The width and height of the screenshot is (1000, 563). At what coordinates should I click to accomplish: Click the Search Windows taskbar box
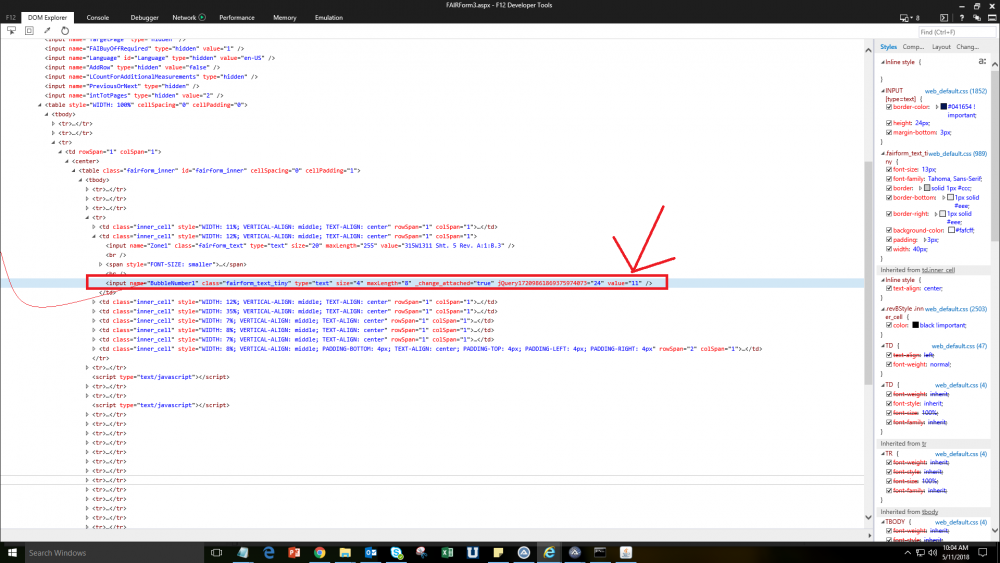pyautogui.click(x=113, y=553)
